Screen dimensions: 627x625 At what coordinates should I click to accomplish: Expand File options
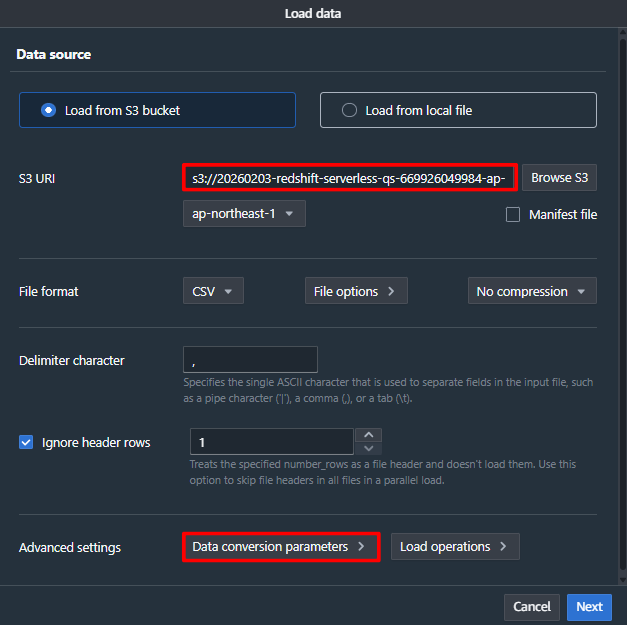pyautogui.click(x=354, y=291)
